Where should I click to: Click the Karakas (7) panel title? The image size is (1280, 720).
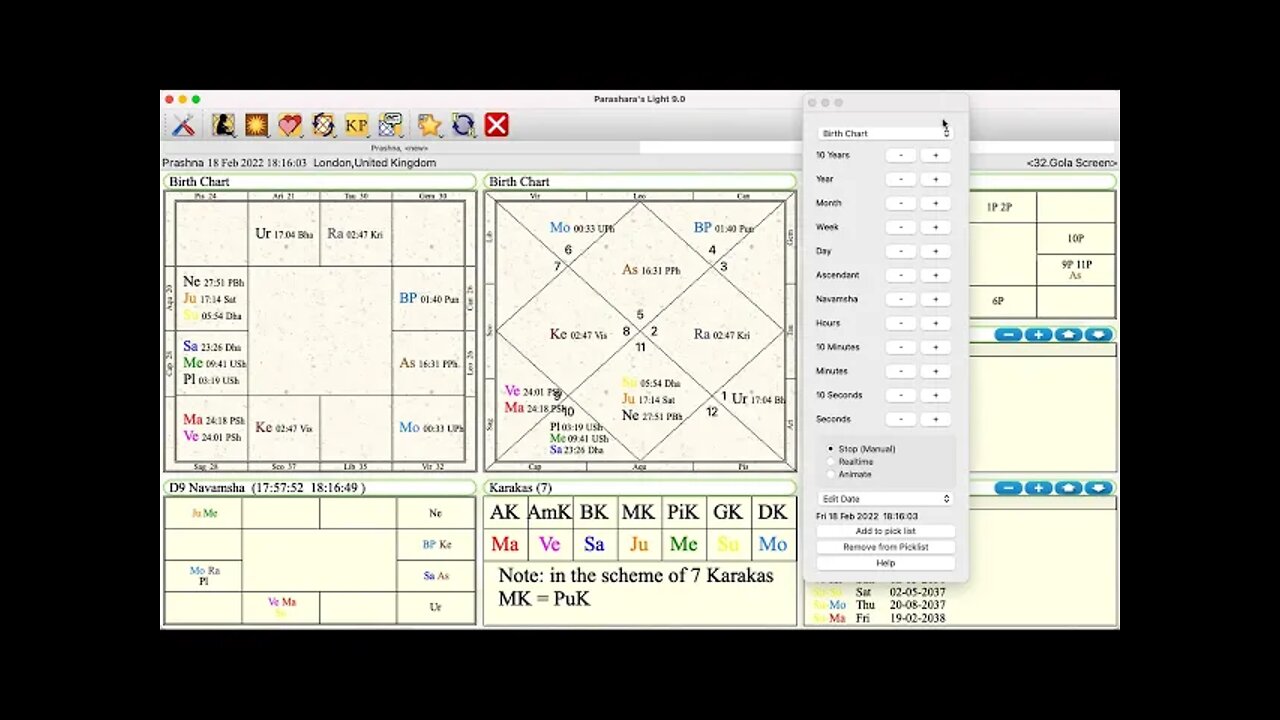click(640, 488)
